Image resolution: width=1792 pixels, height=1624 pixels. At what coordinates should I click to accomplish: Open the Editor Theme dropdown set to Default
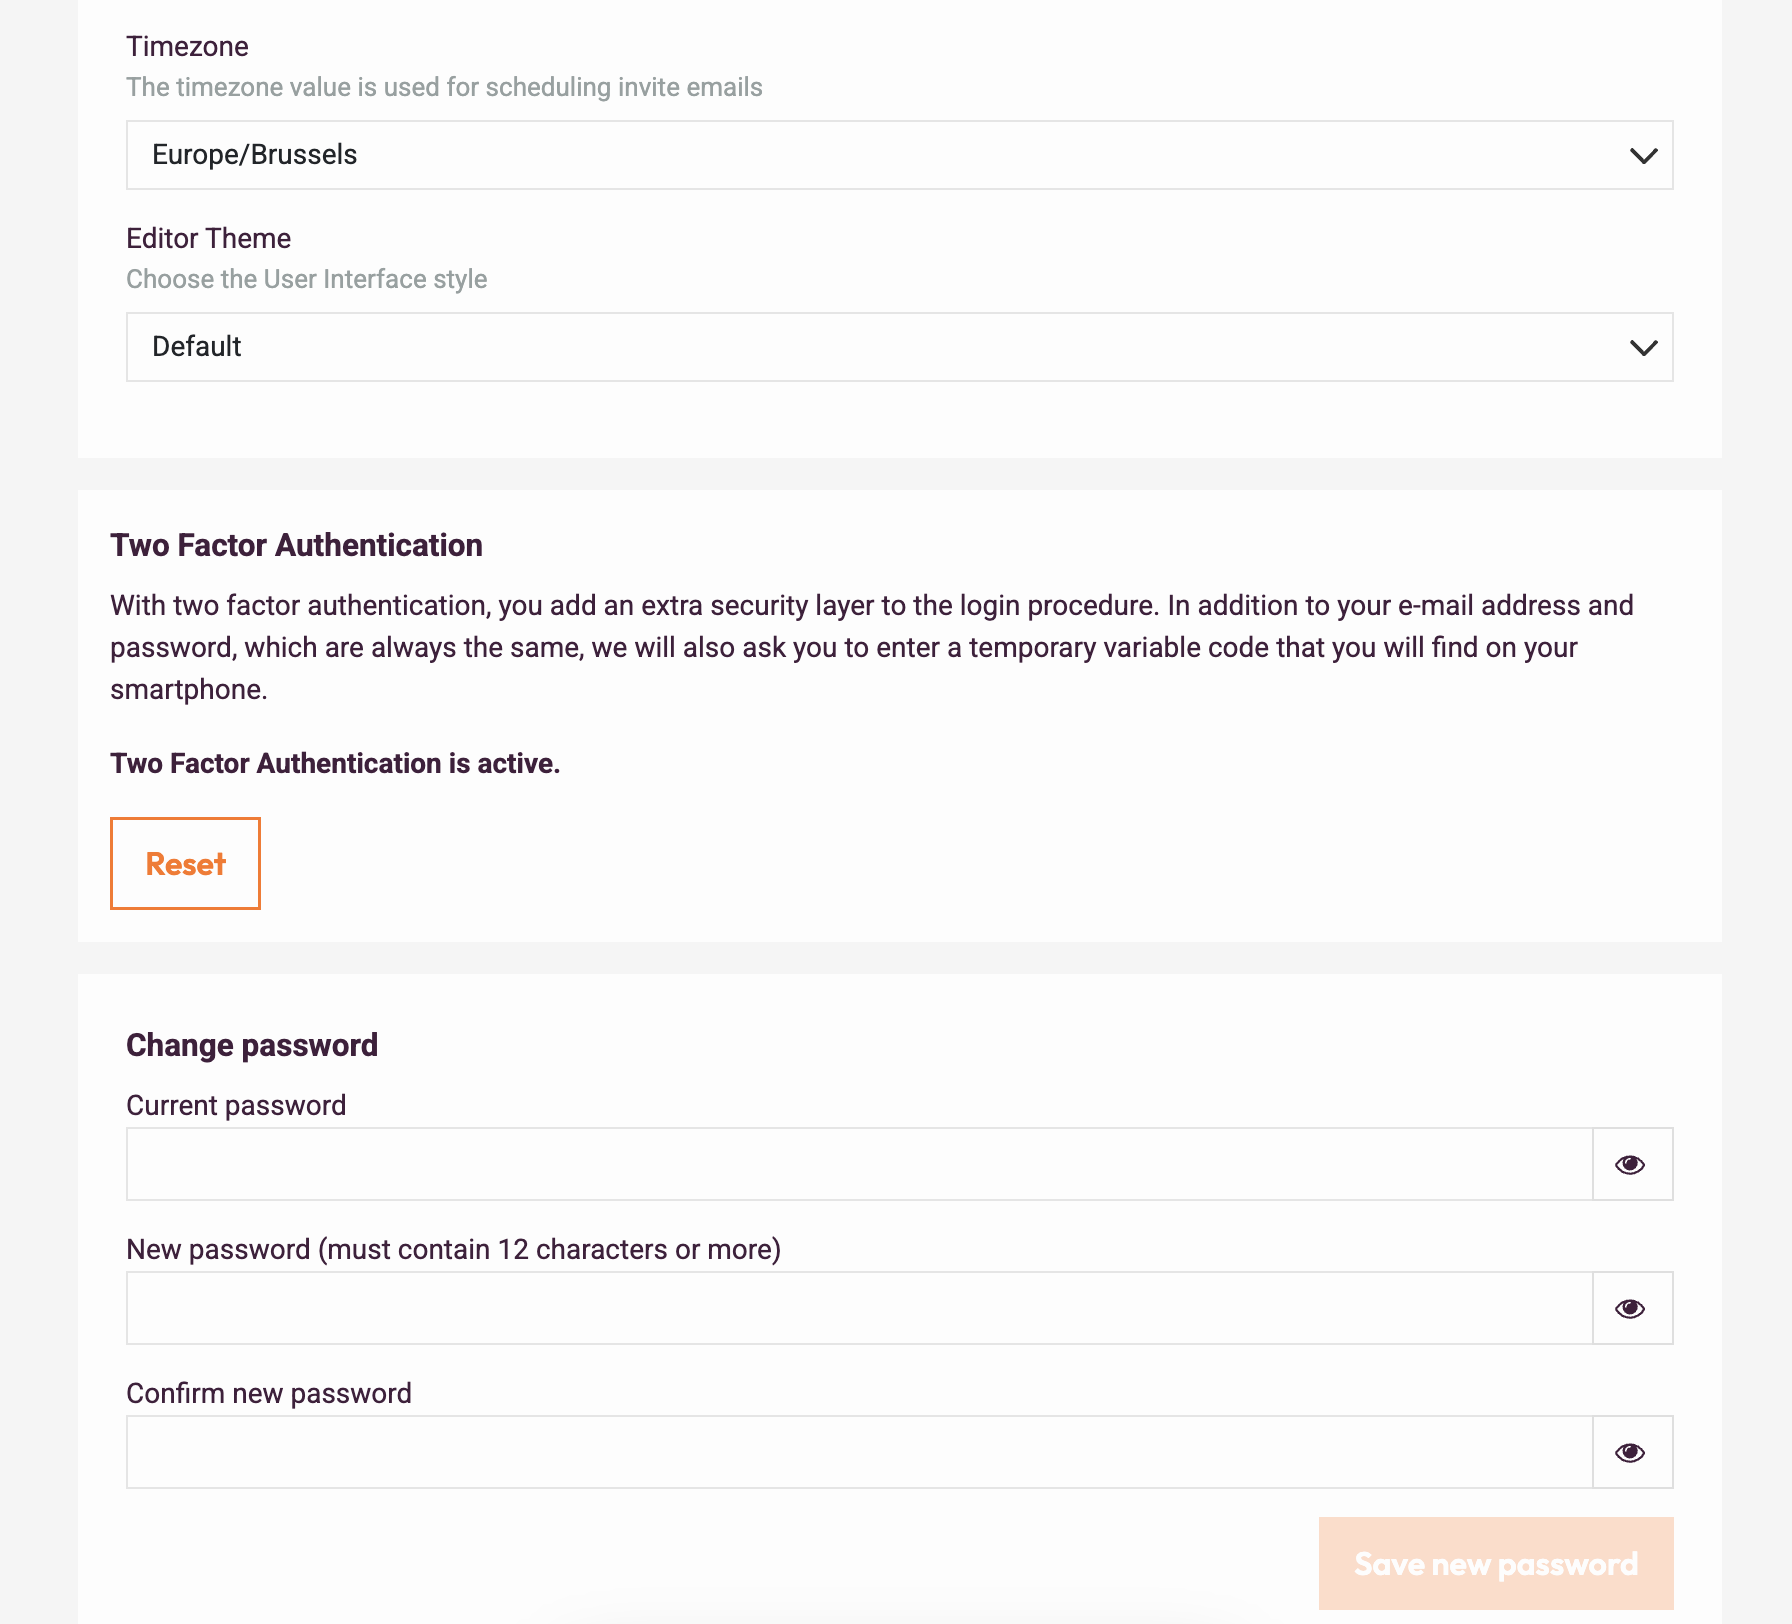point(899,347)
